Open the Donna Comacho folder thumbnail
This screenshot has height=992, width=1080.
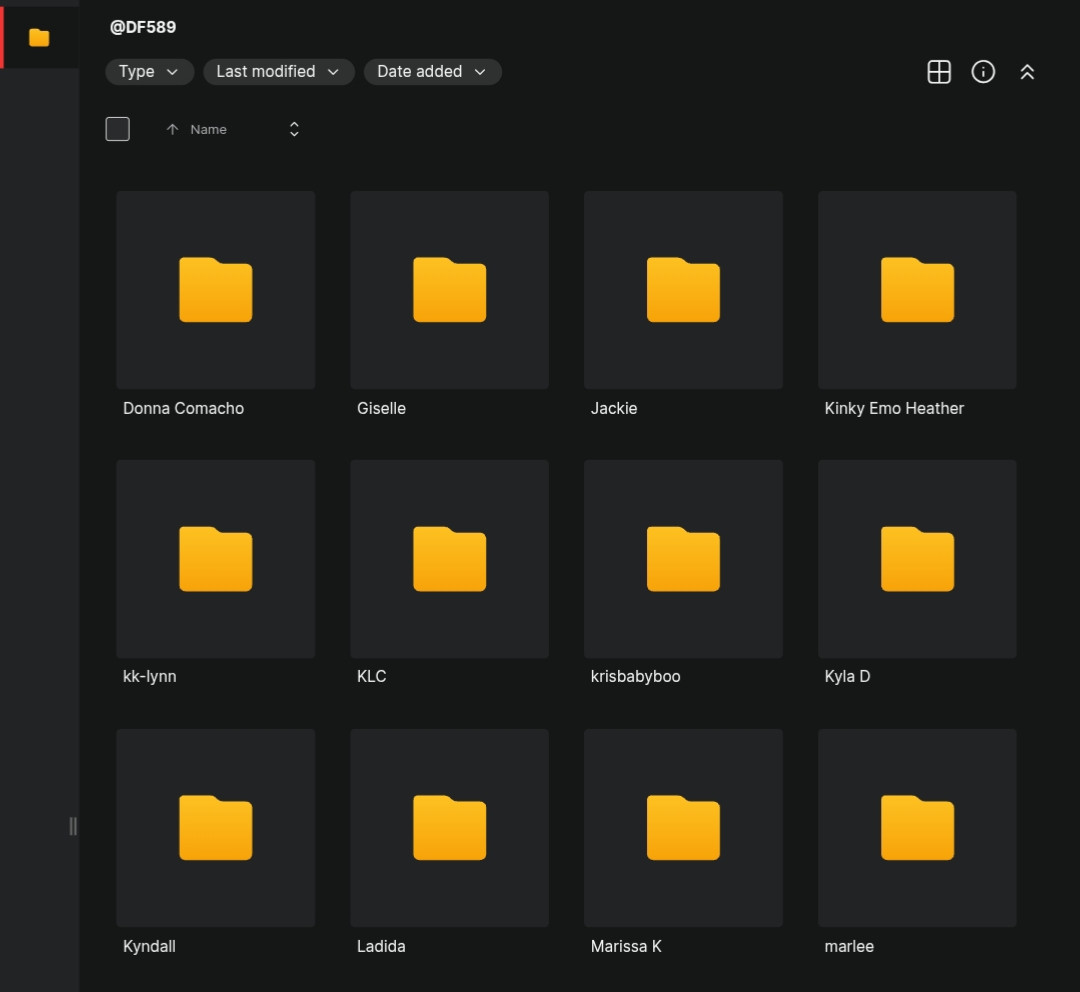(x=216, y=290)
